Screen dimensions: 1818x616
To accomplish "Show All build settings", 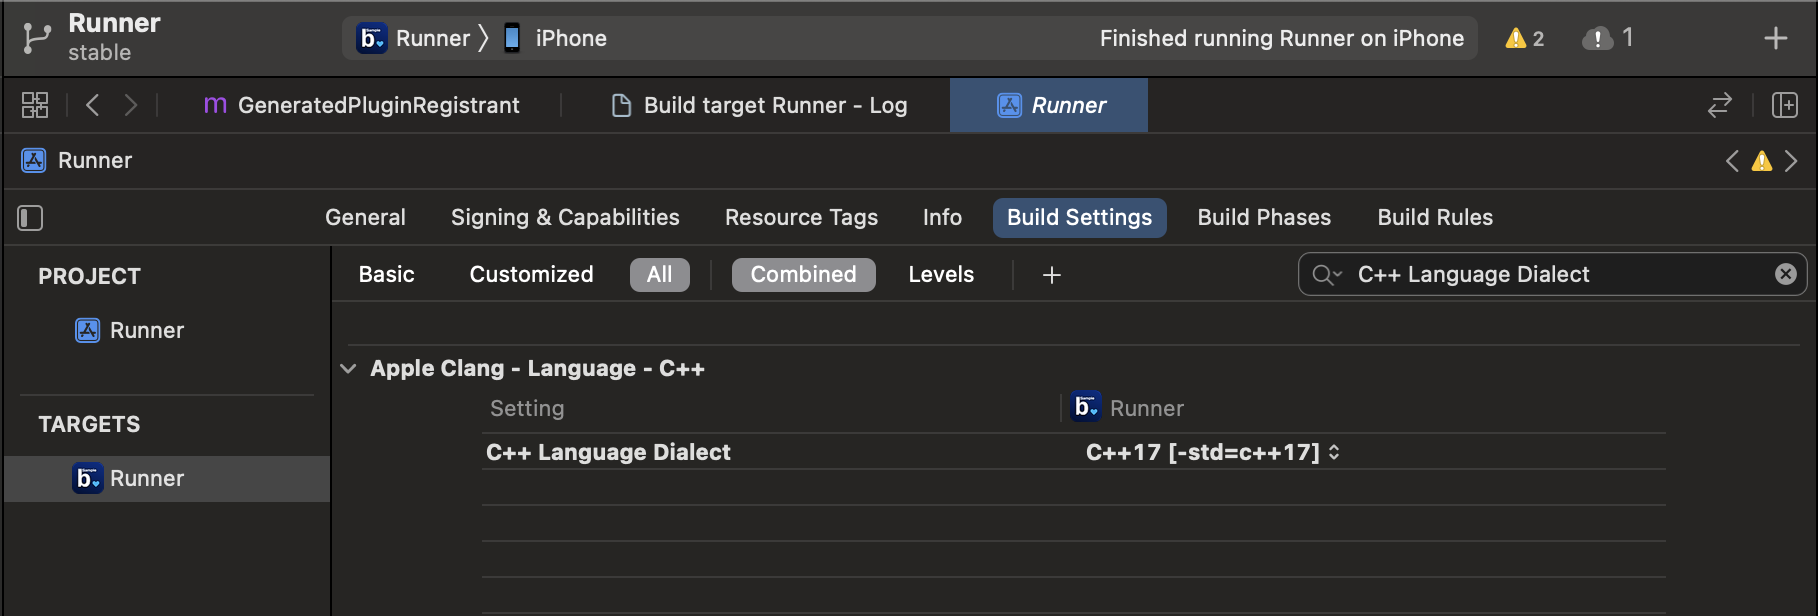I will pyautogui.click(x=659, y=274).
